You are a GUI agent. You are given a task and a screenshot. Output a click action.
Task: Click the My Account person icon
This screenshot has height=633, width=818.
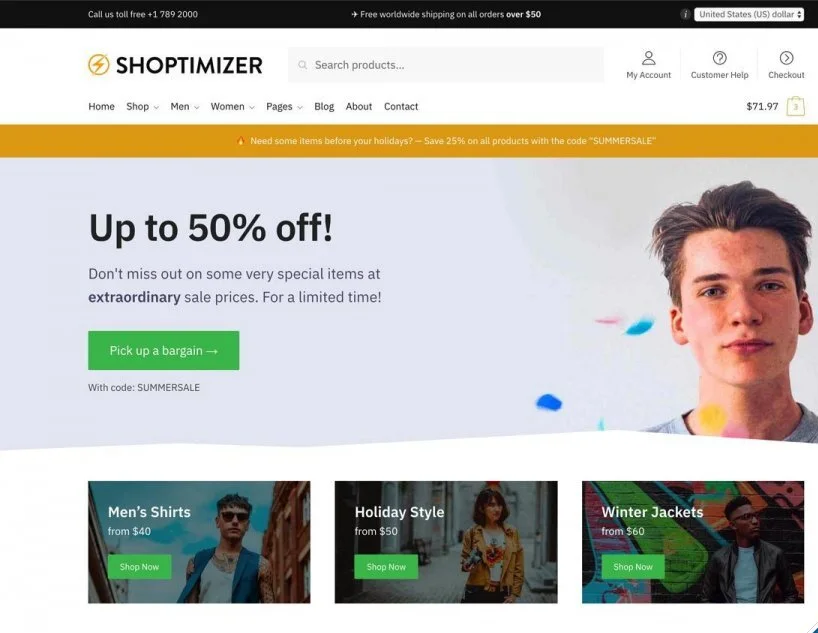648,57
